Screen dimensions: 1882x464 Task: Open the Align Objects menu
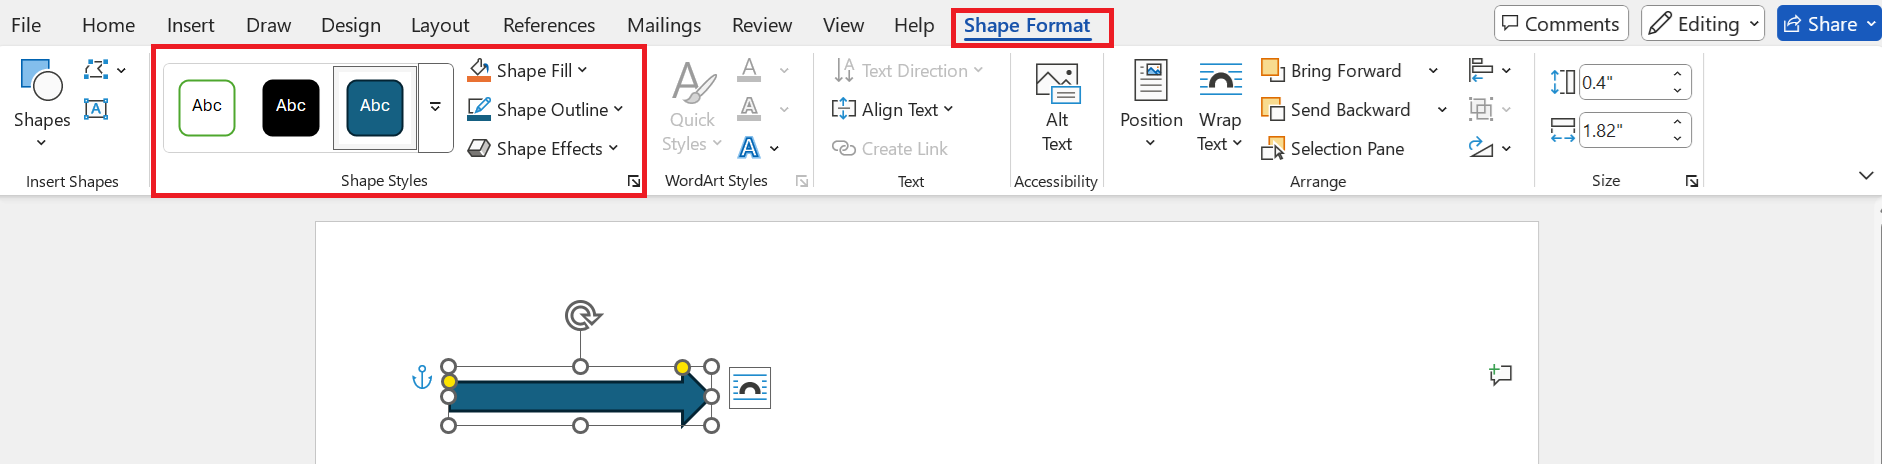coord(1489,70)
